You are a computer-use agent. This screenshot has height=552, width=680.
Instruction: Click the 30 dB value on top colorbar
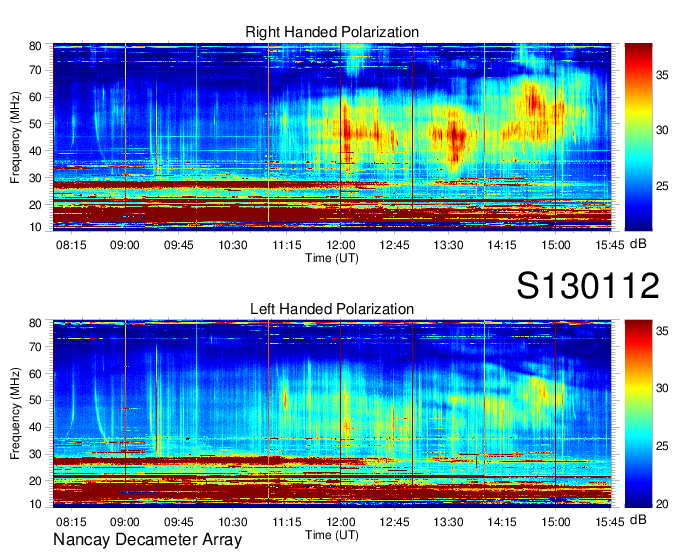662,130
